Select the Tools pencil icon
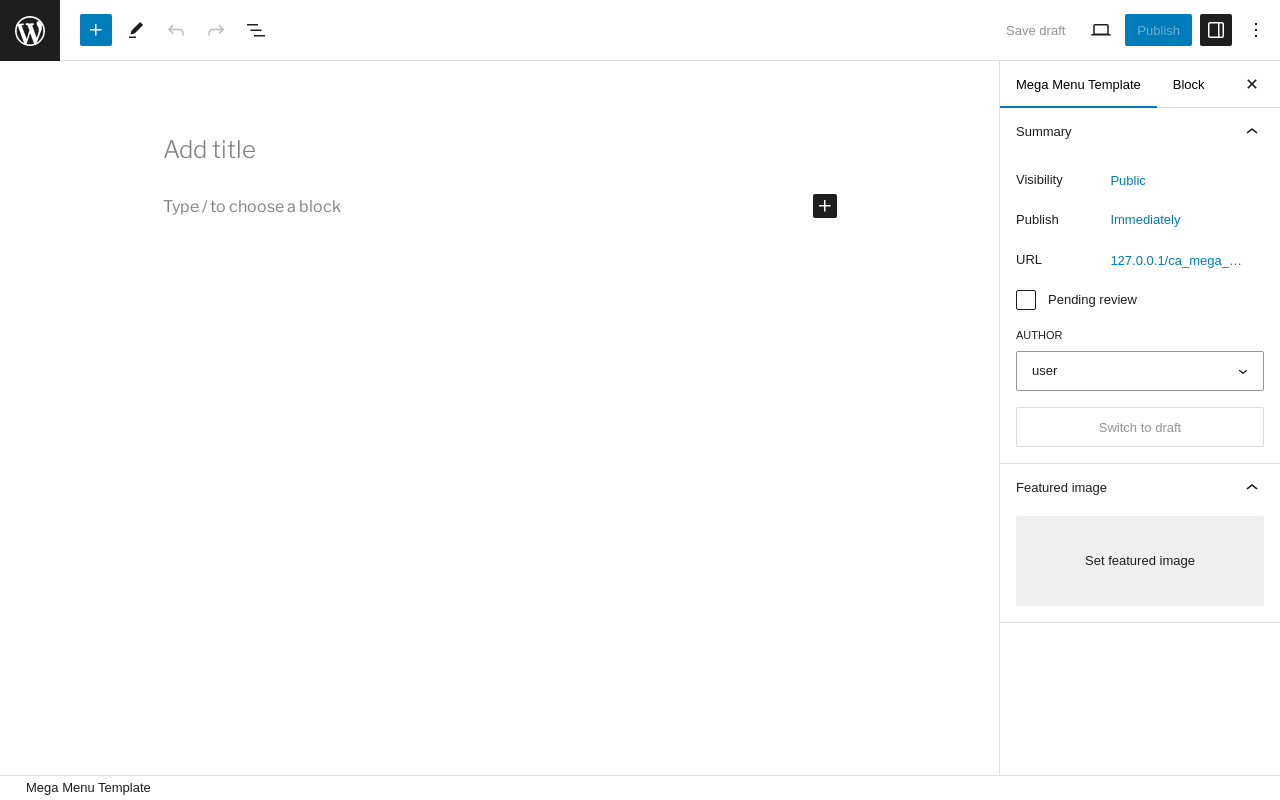This screenshot has height=800, width=1280. click(x=136, y=30)
